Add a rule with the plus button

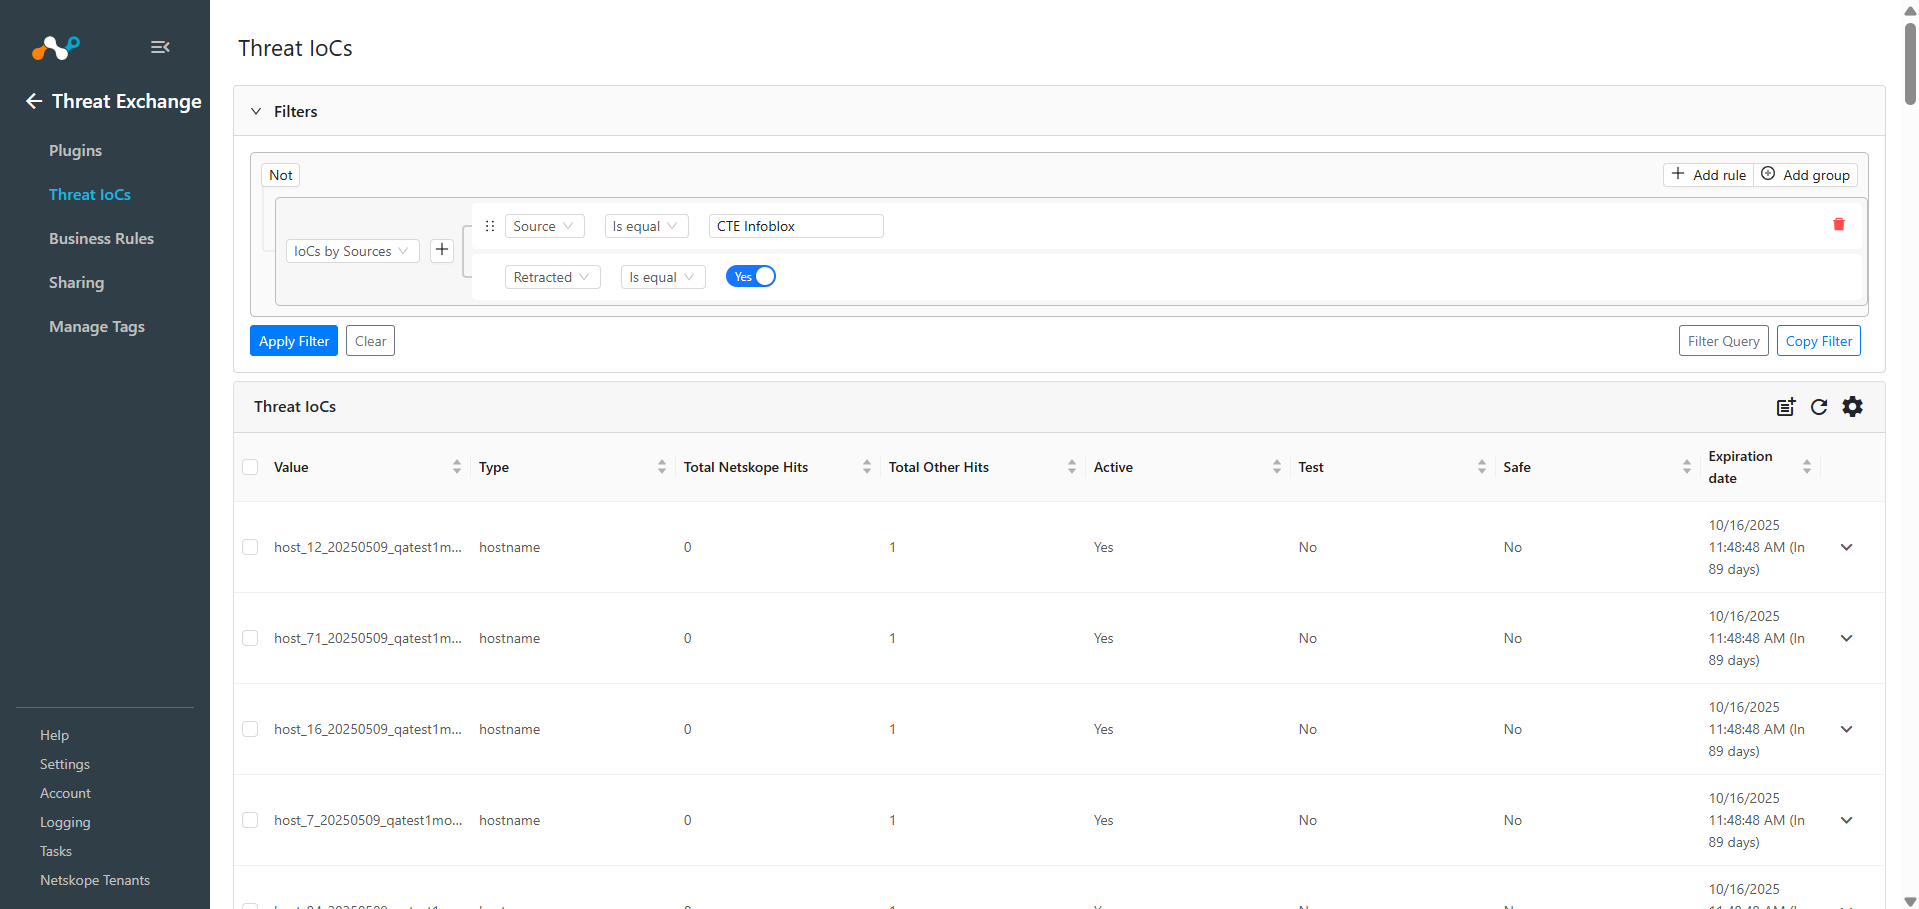442,250
